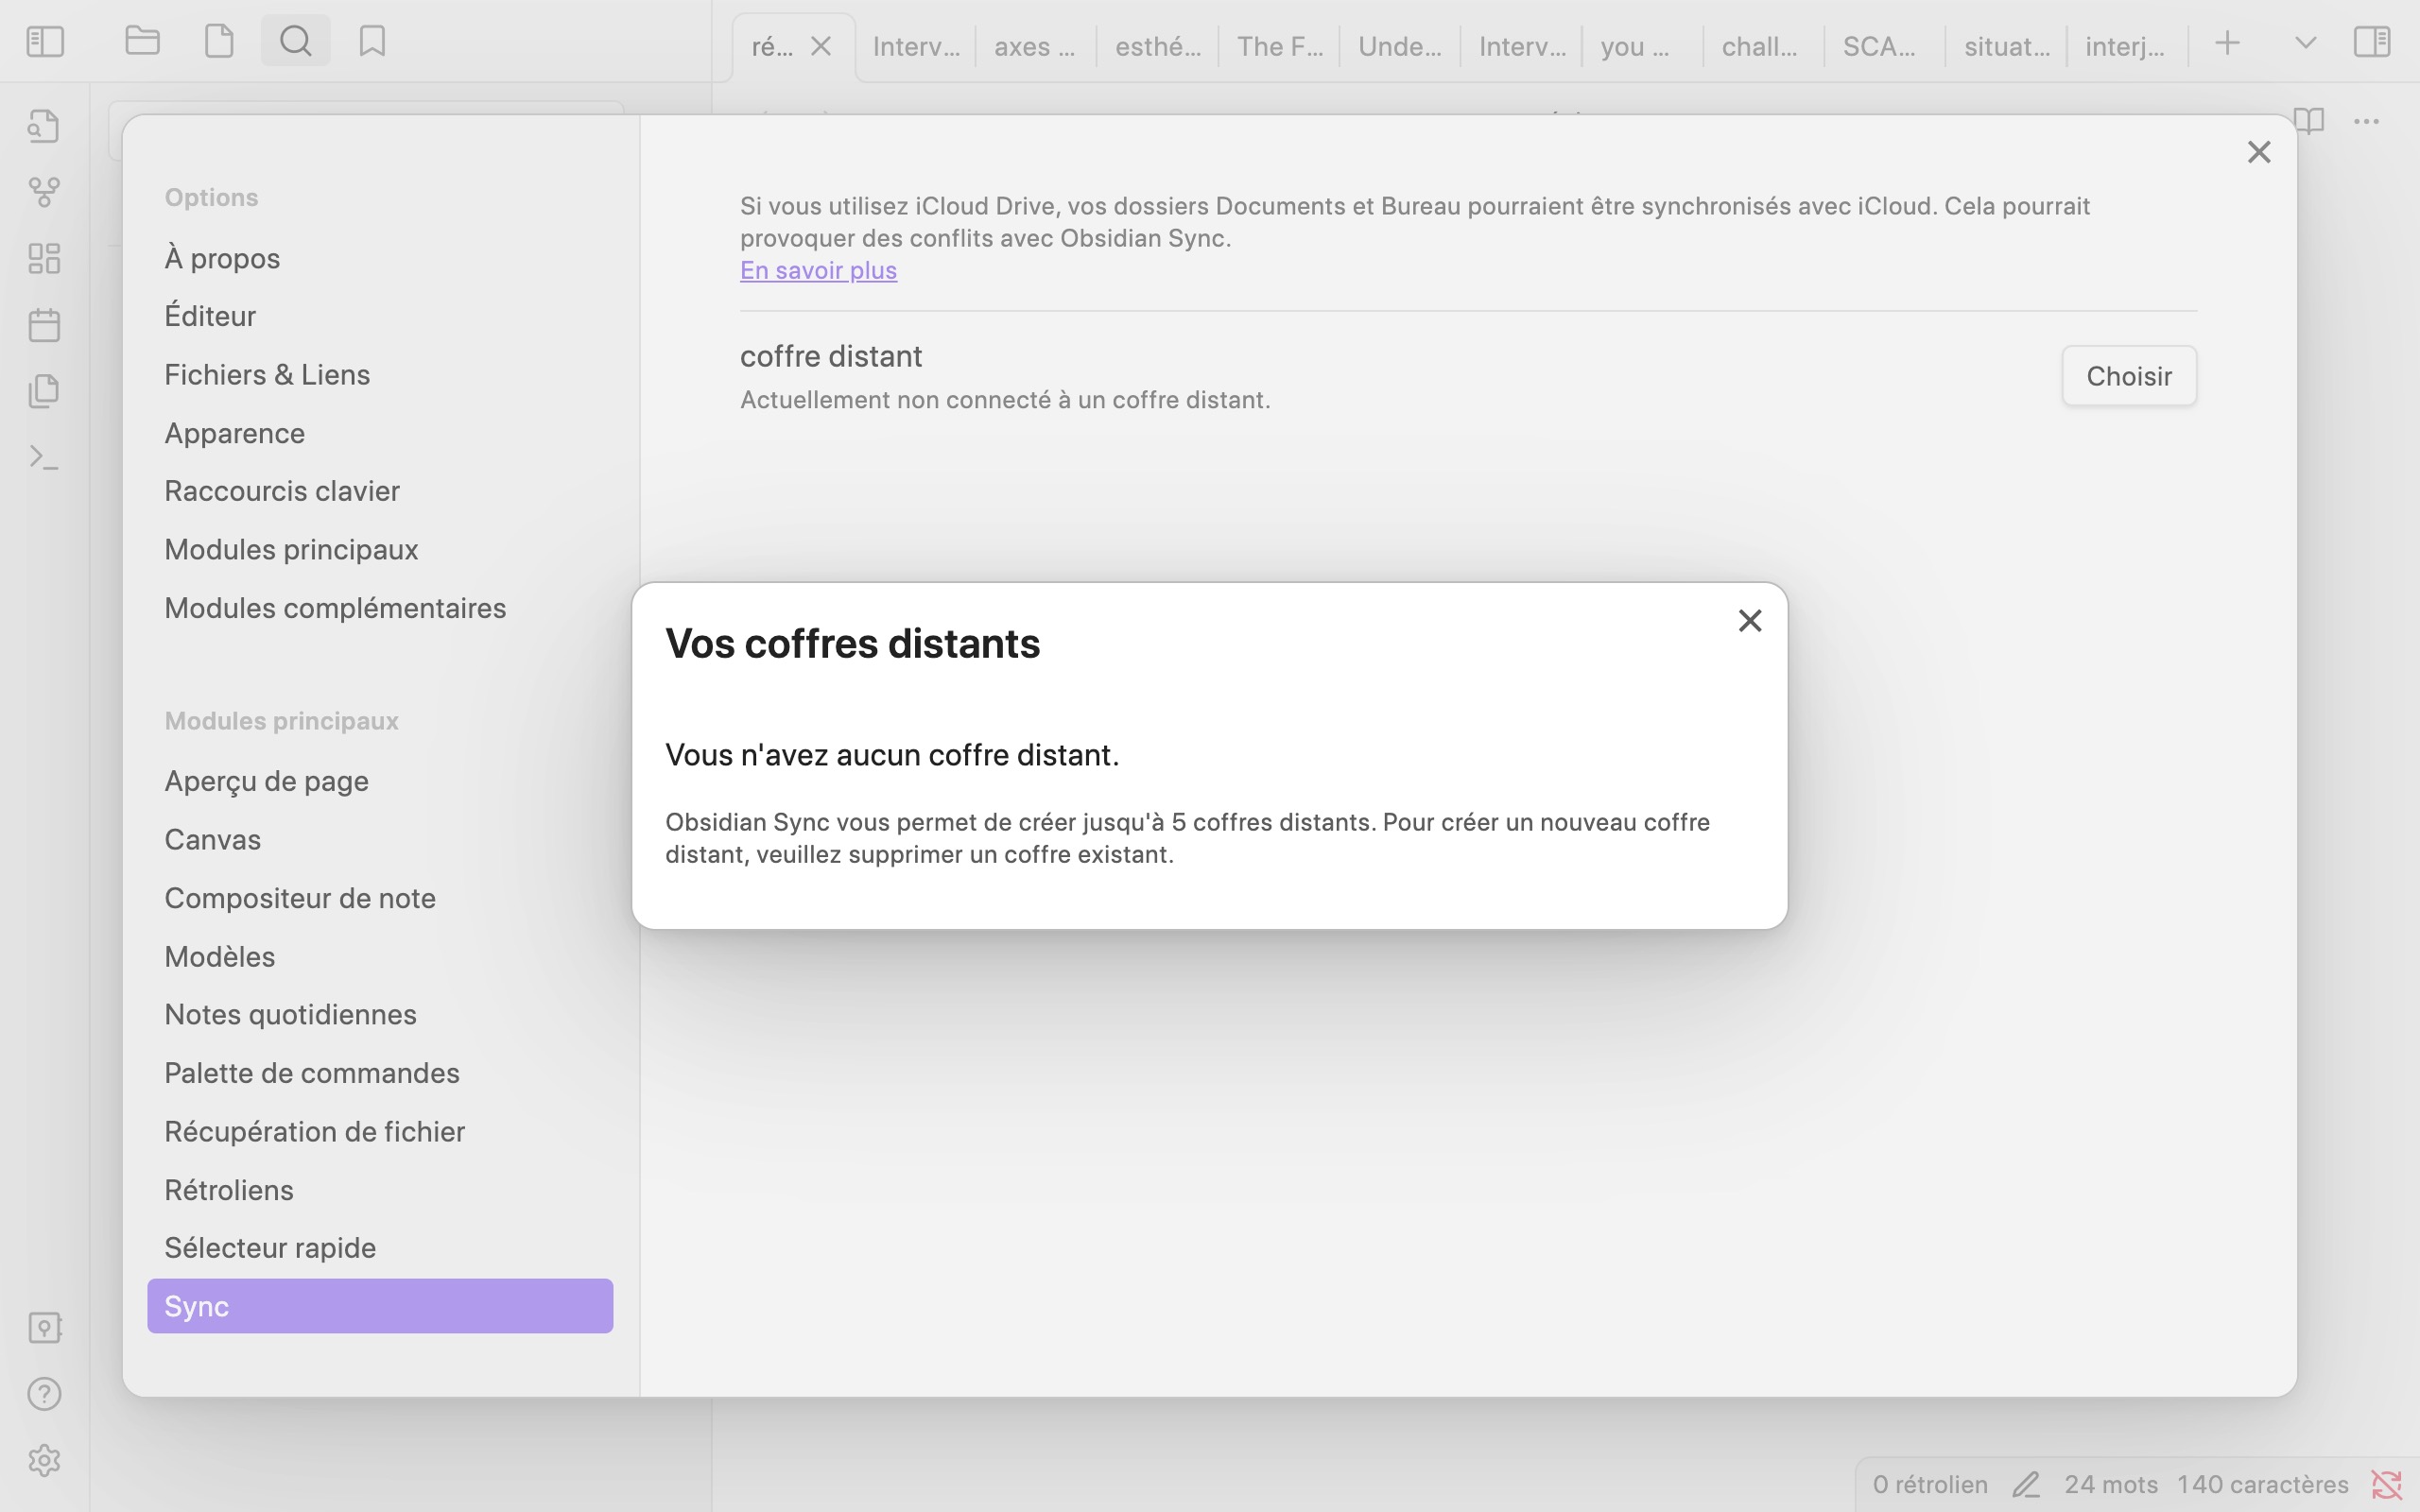The height and width of the screenshot is (1512, 2420).
Task: Toggle the right sidebar icon
Action: pyautogui.click(x=2372, y=42)
